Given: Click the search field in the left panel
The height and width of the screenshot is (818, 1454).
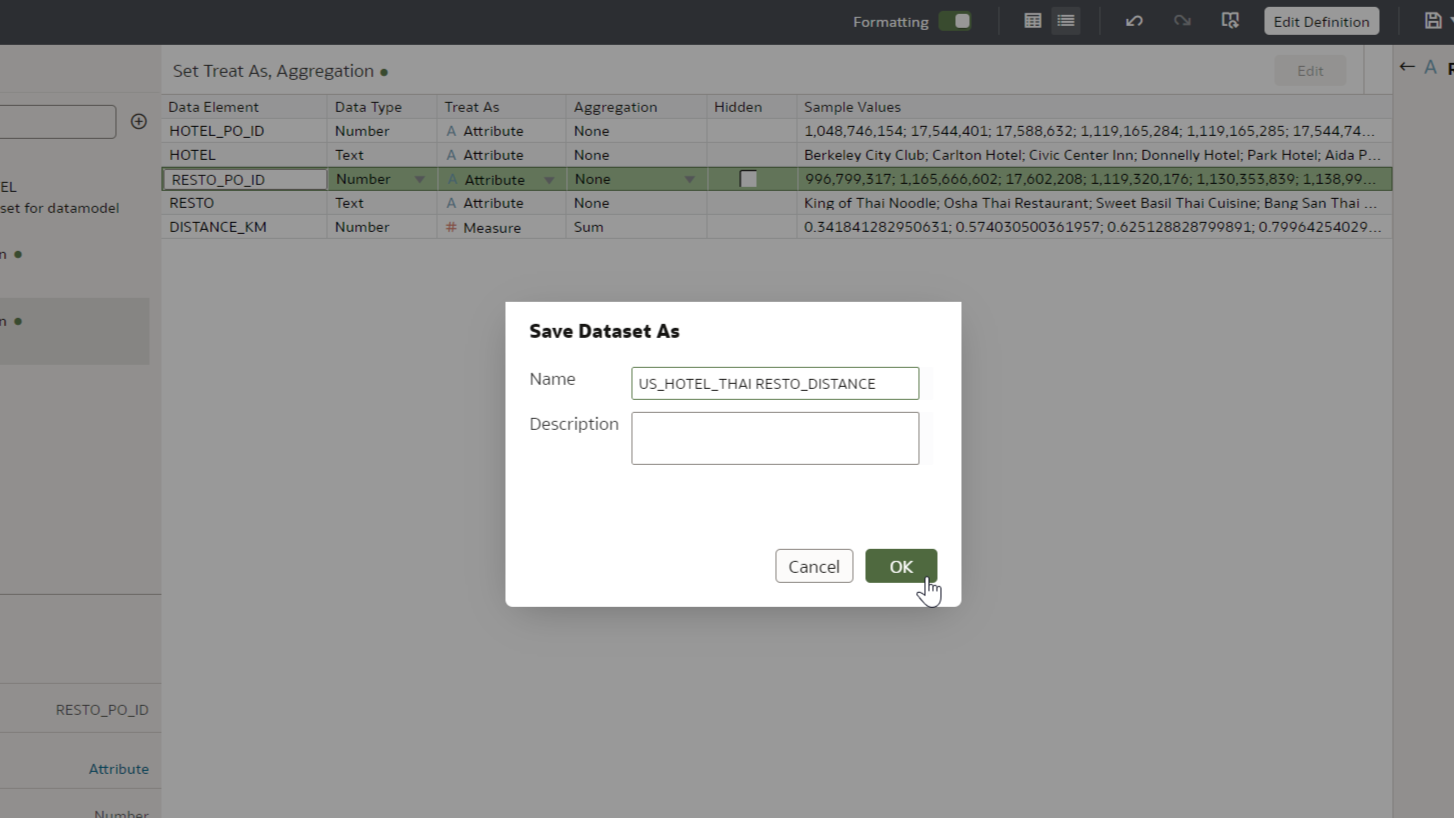Looking at the screenshot, I should [57, 122].
